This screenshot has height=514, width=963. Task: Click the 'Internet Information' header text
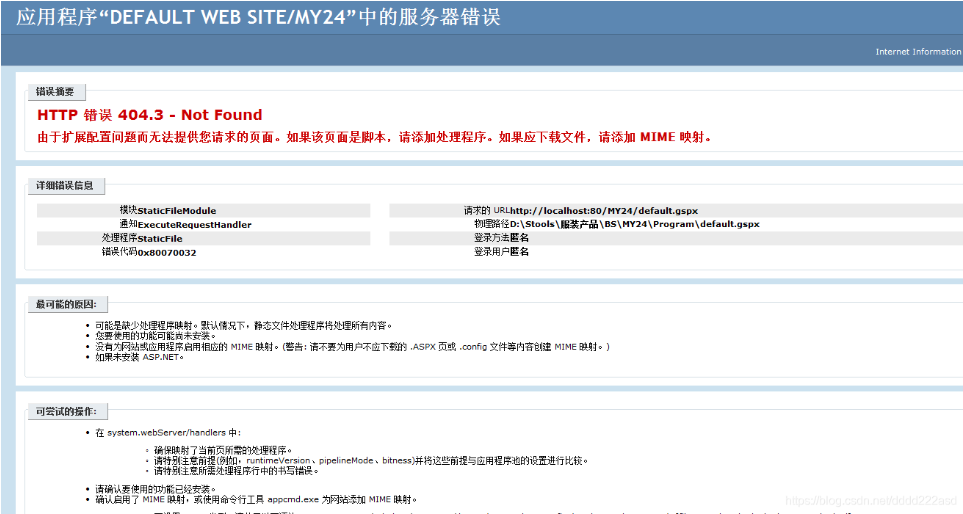click(919, 52)
